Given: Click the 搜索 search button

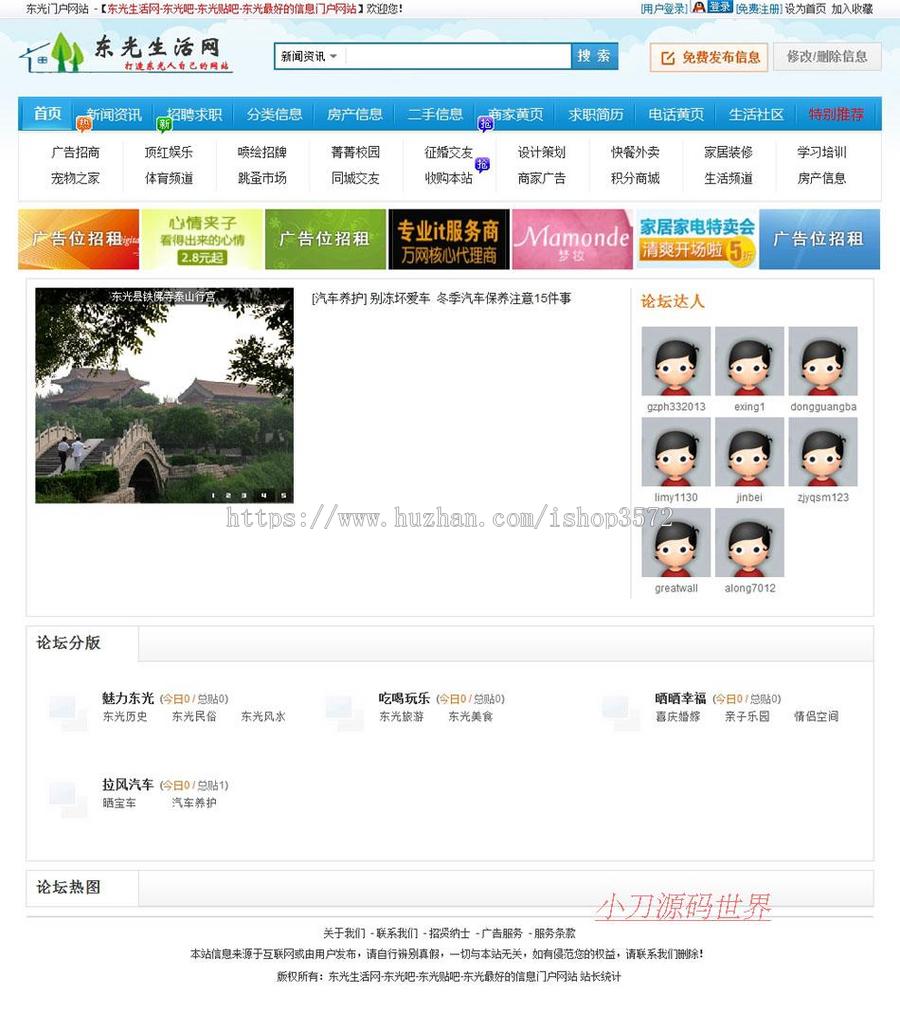Looking at the screenshot, I should point(593,56).
